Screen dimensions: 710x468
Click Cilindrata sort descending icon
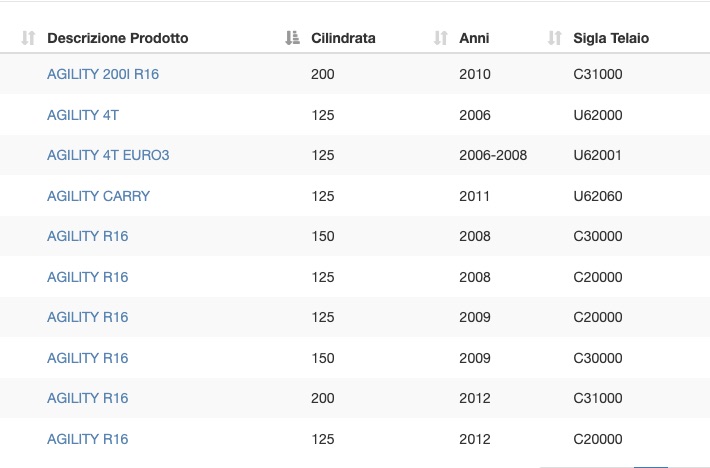[x=293, y=38]
